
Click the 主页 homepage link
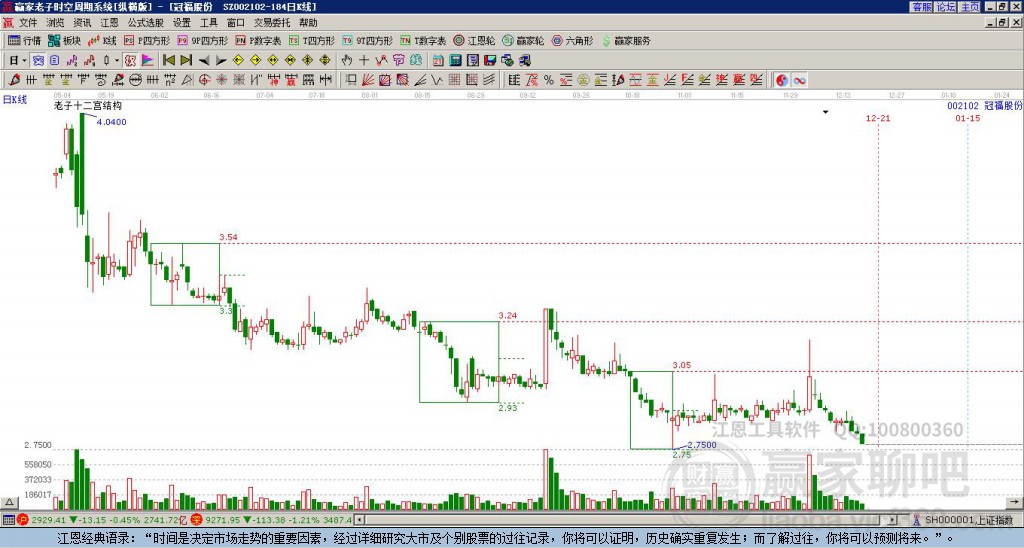(969, 7)
